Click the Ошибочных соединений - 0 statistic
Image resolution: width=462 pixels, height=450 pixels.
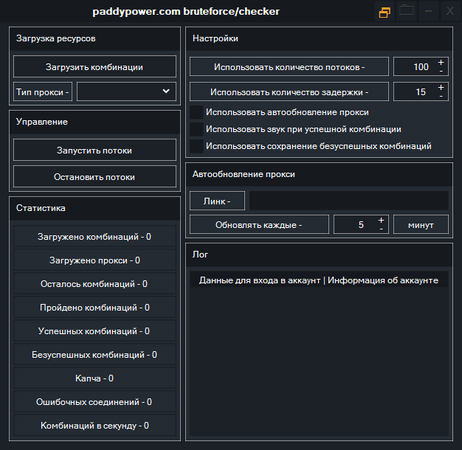point(95,402)
